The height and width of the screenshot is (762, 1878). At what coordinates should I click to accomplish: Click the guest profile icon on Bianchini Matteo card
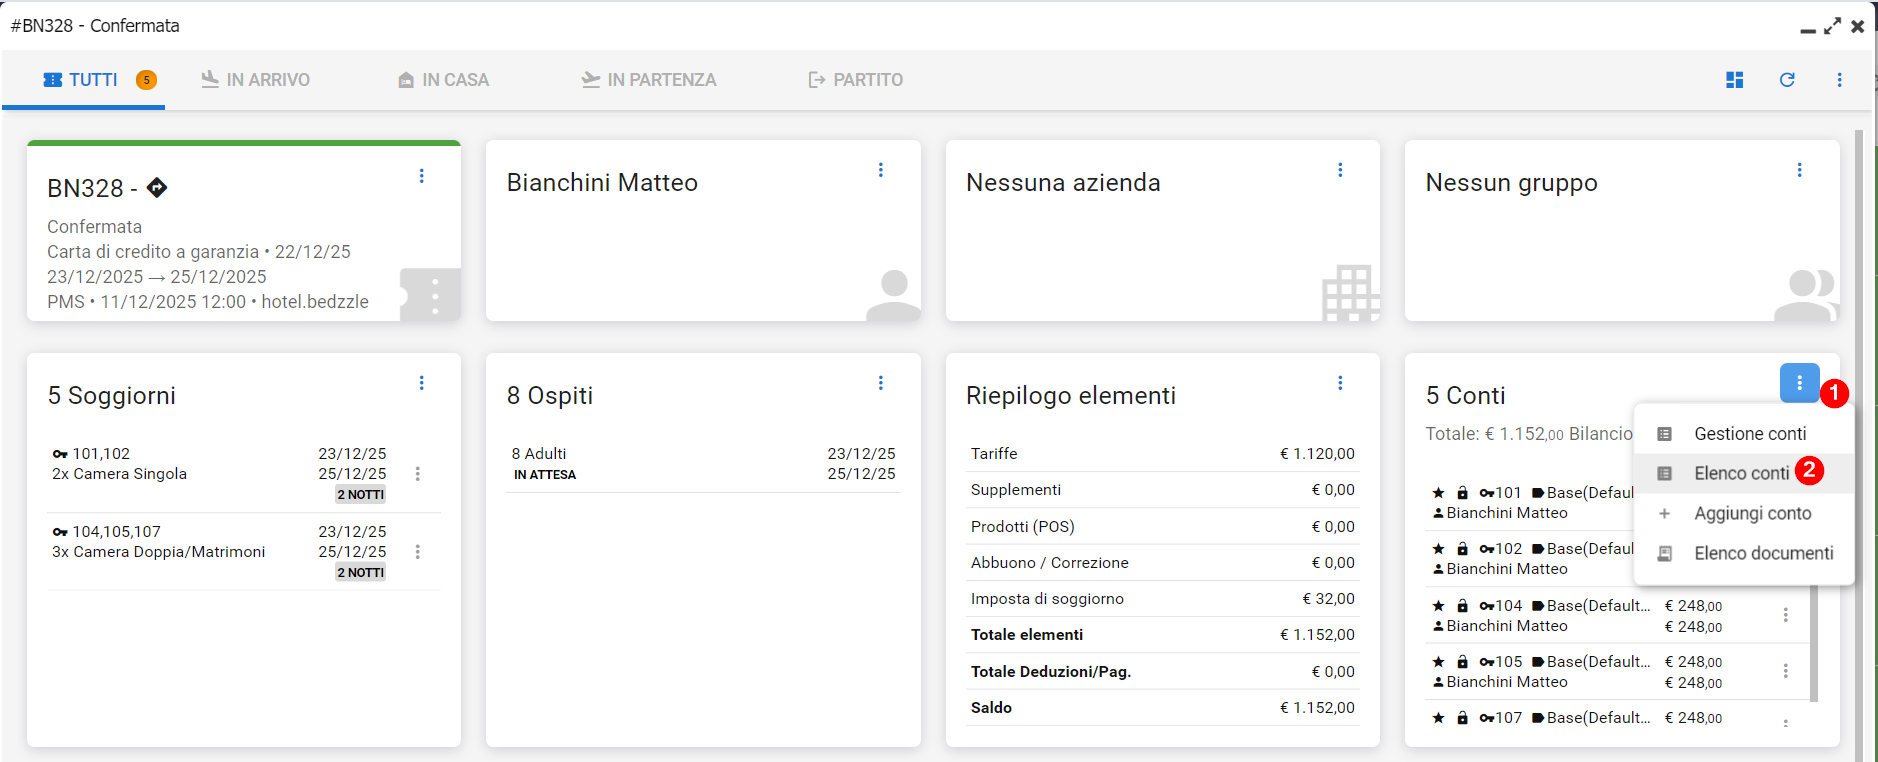[892, 295]
